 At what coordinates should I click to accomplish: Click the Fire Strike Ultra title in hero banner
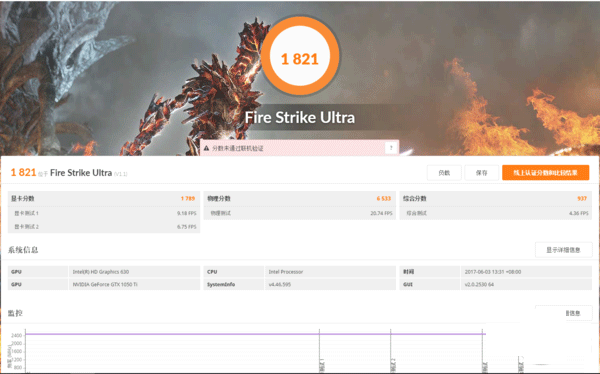tap(300, 118)
